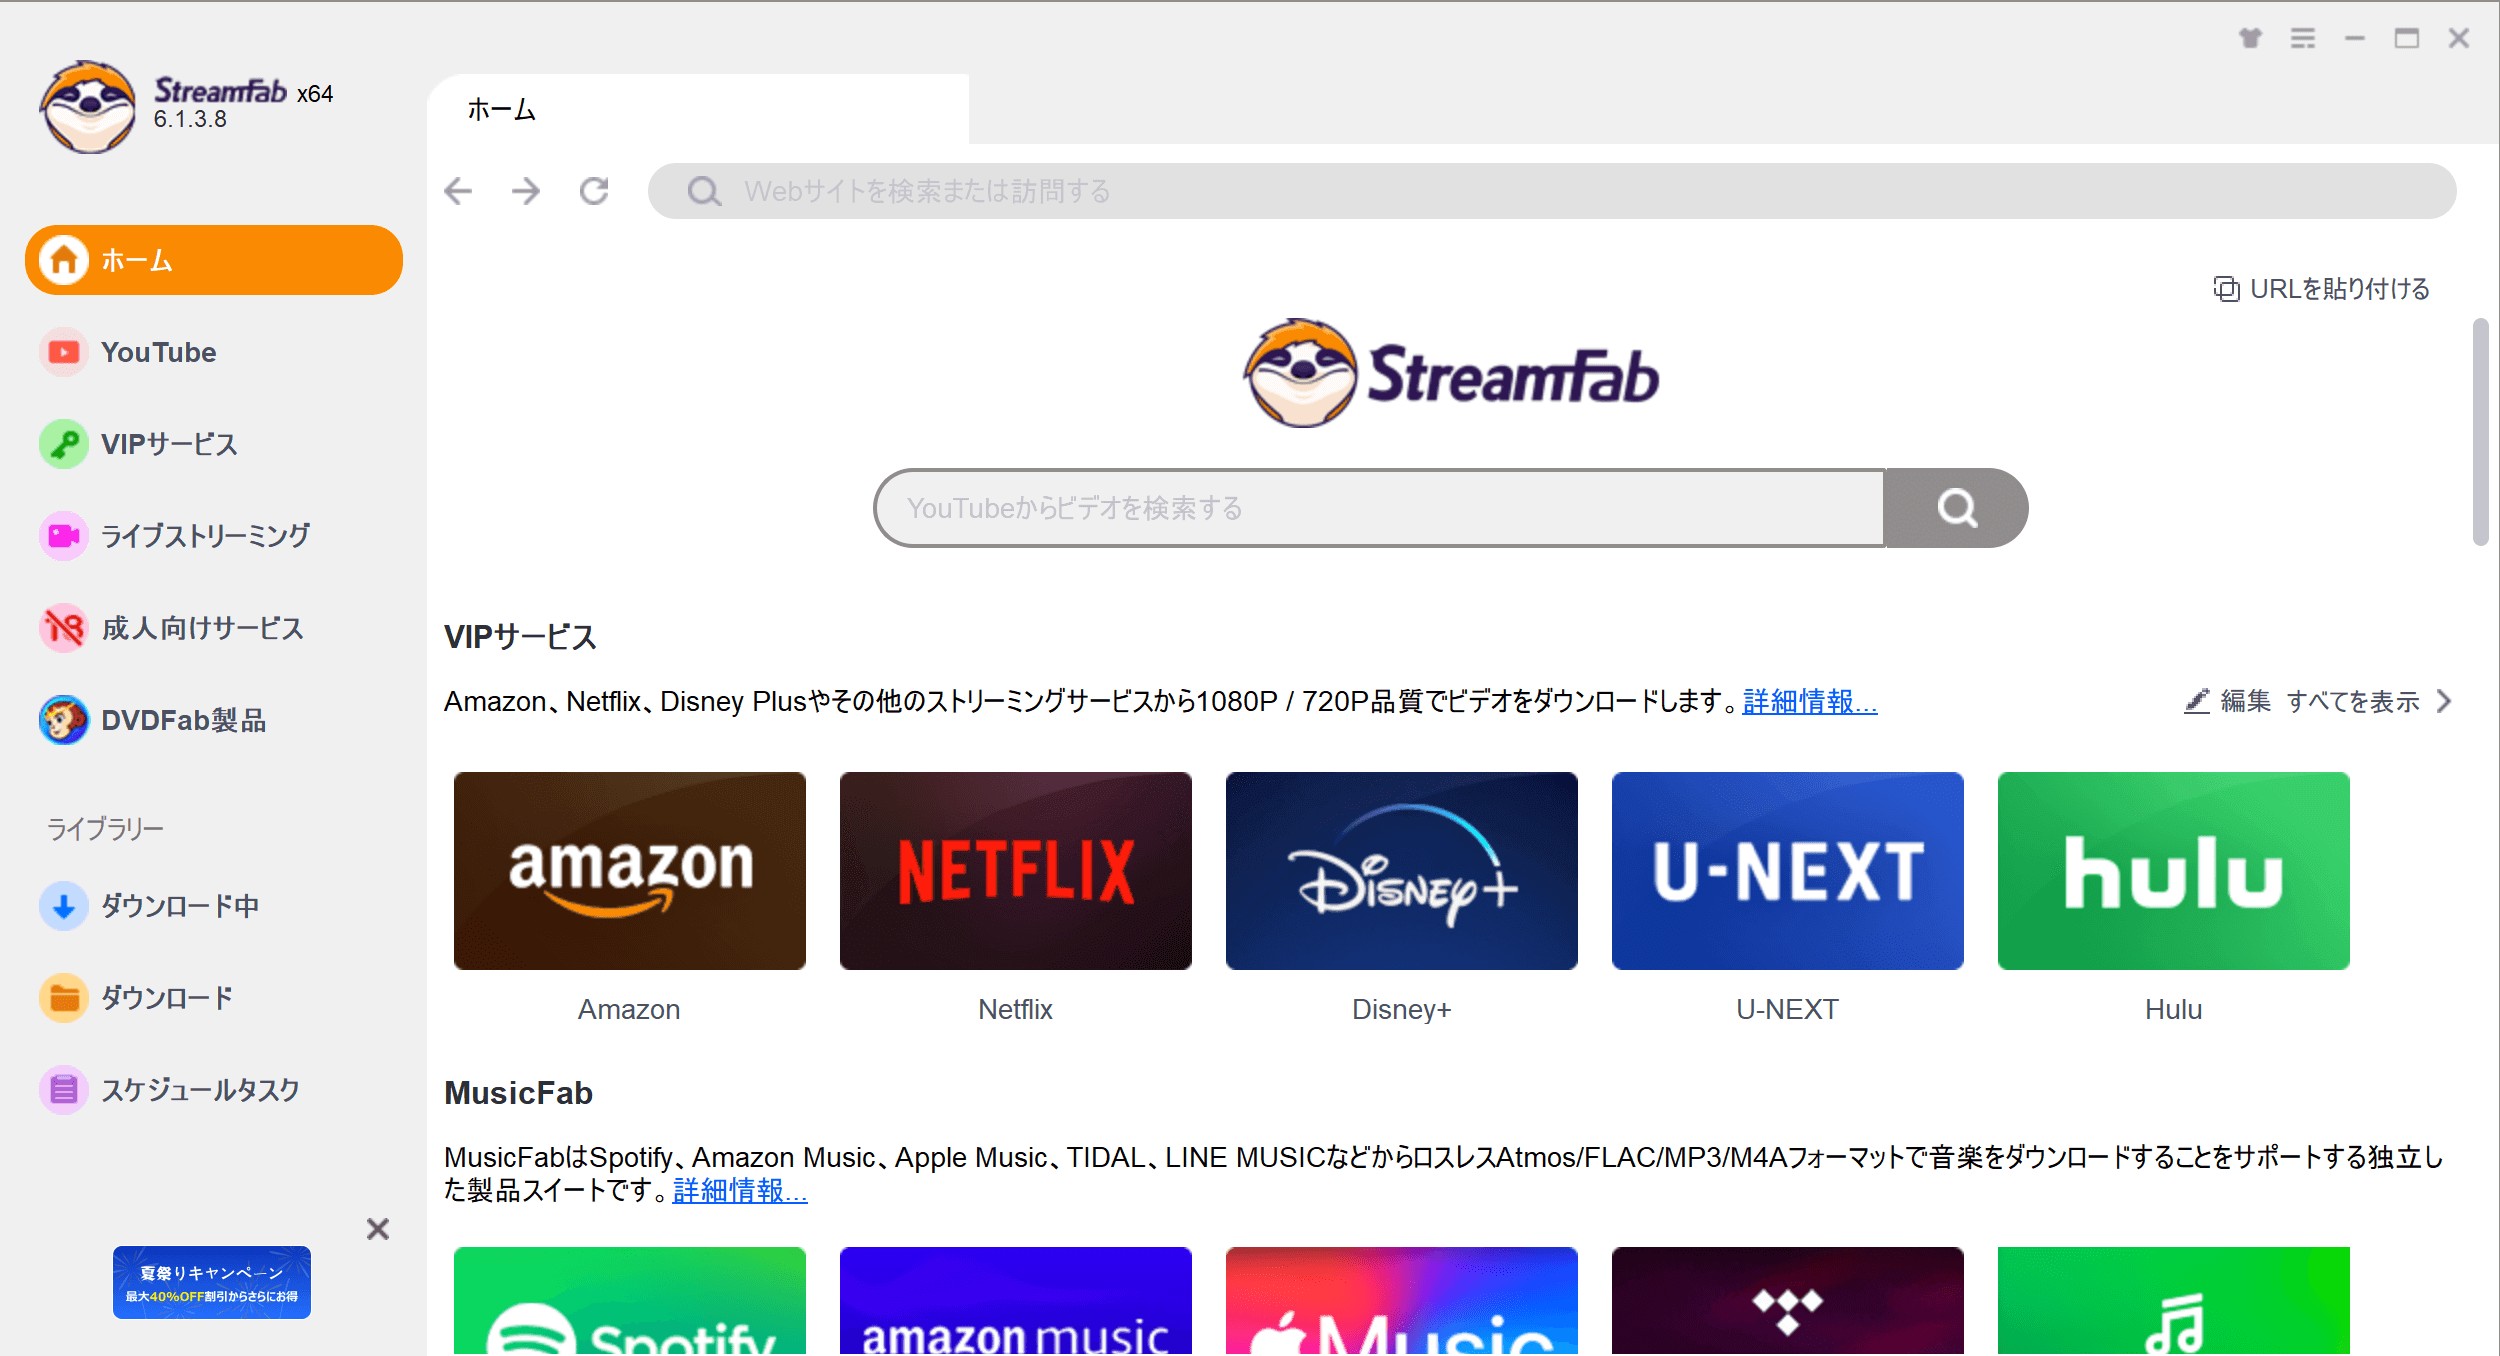
Task: Close the campaign banner with X
Action: pyautogui.click(x=377, y=1229)
